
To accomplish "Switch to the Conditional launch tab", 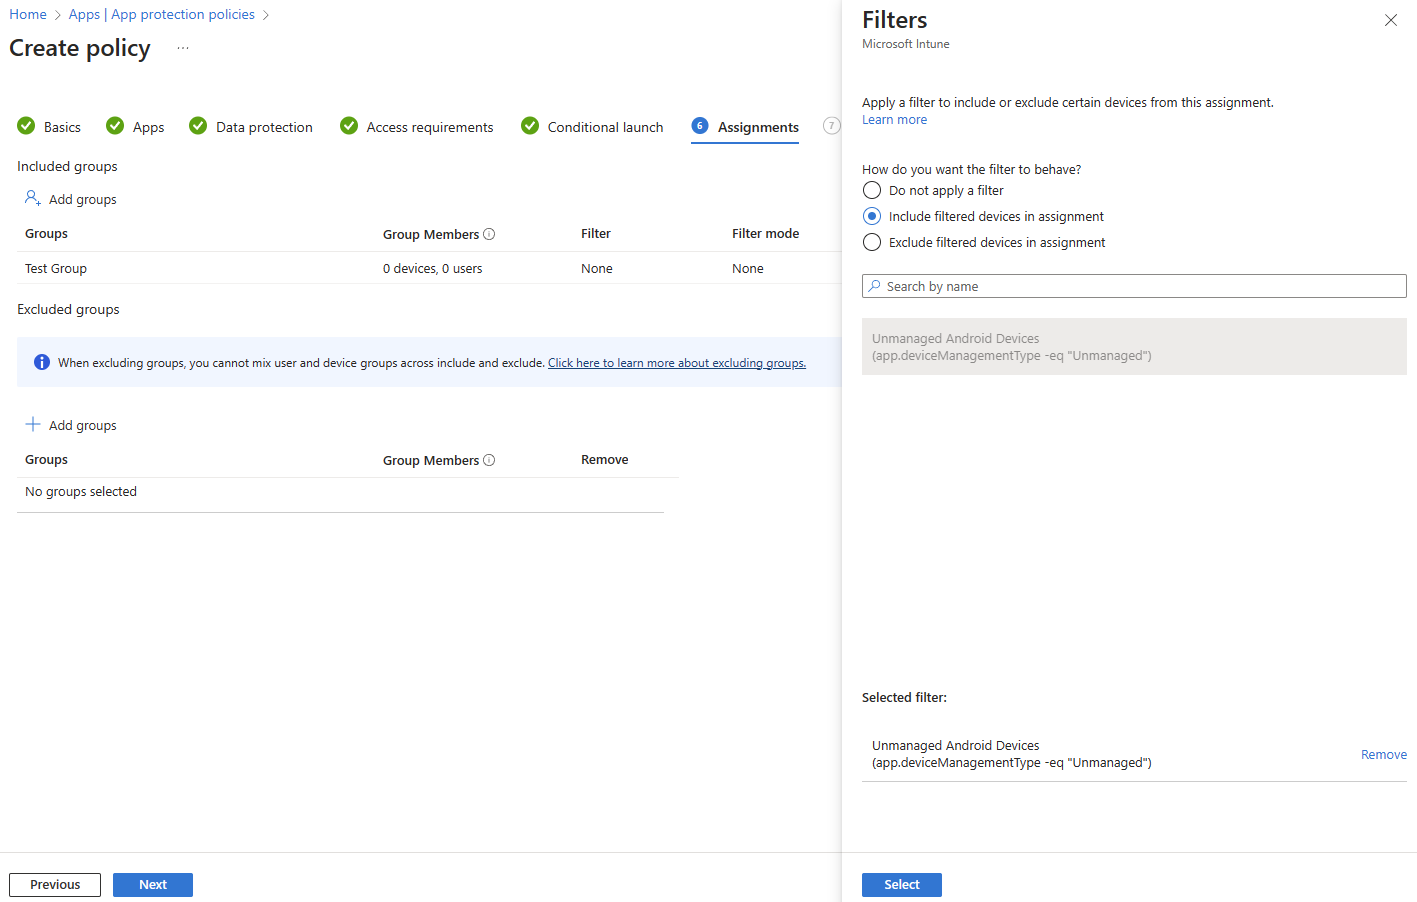I will point(604,127).
